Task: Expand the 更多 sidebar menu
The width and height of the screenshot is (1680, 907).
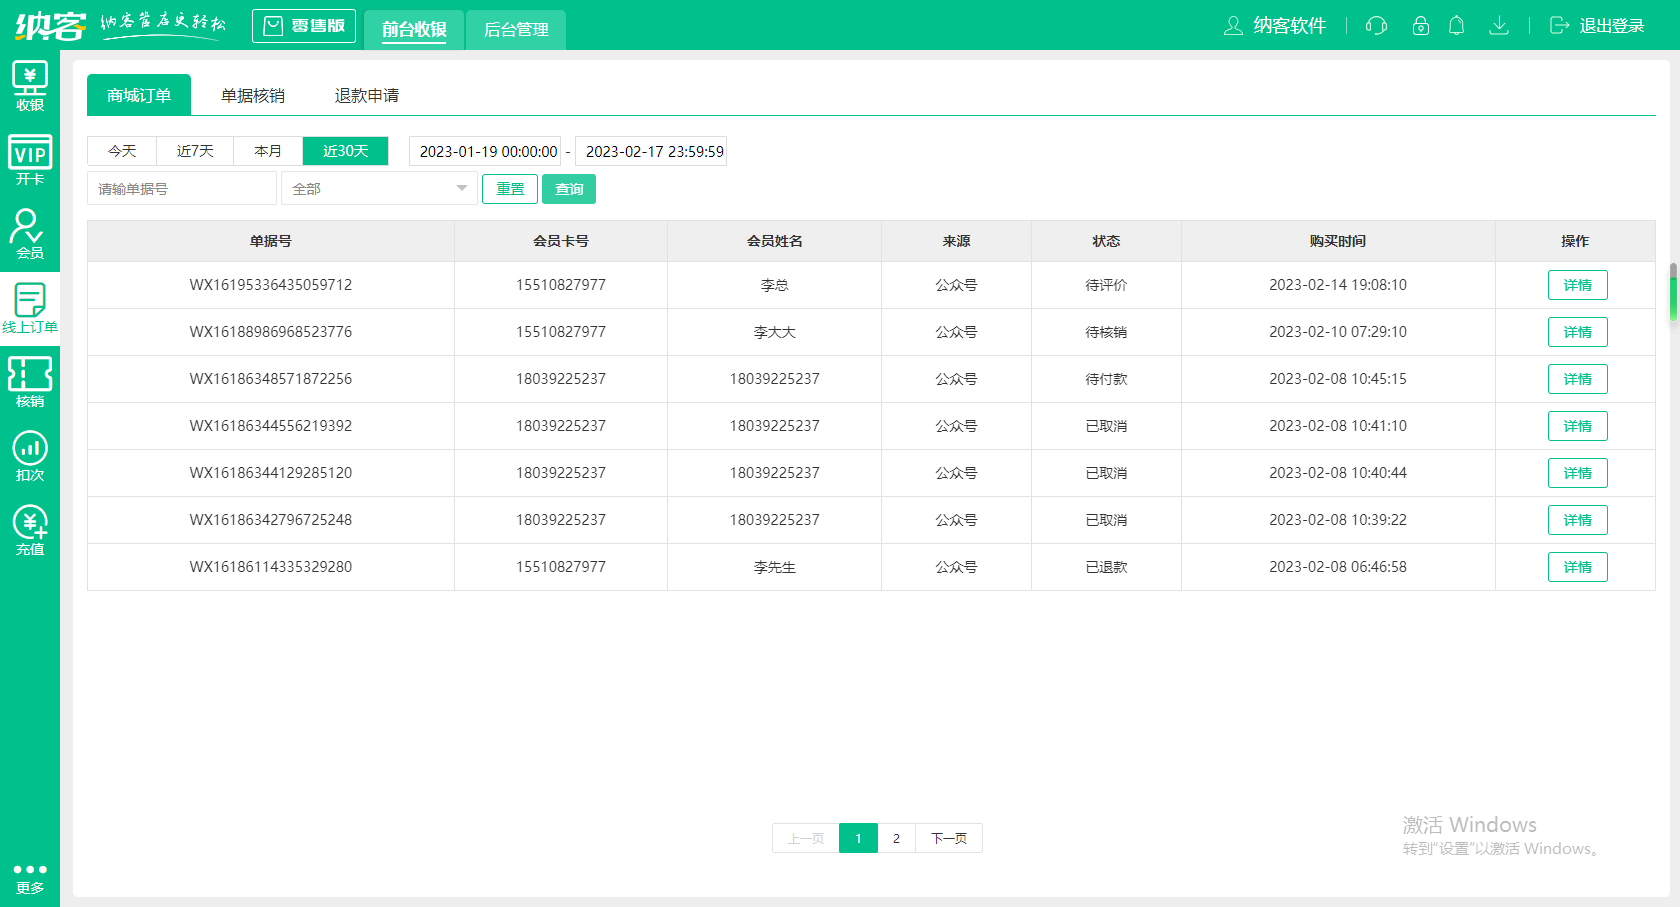Action: pos(29,877)
